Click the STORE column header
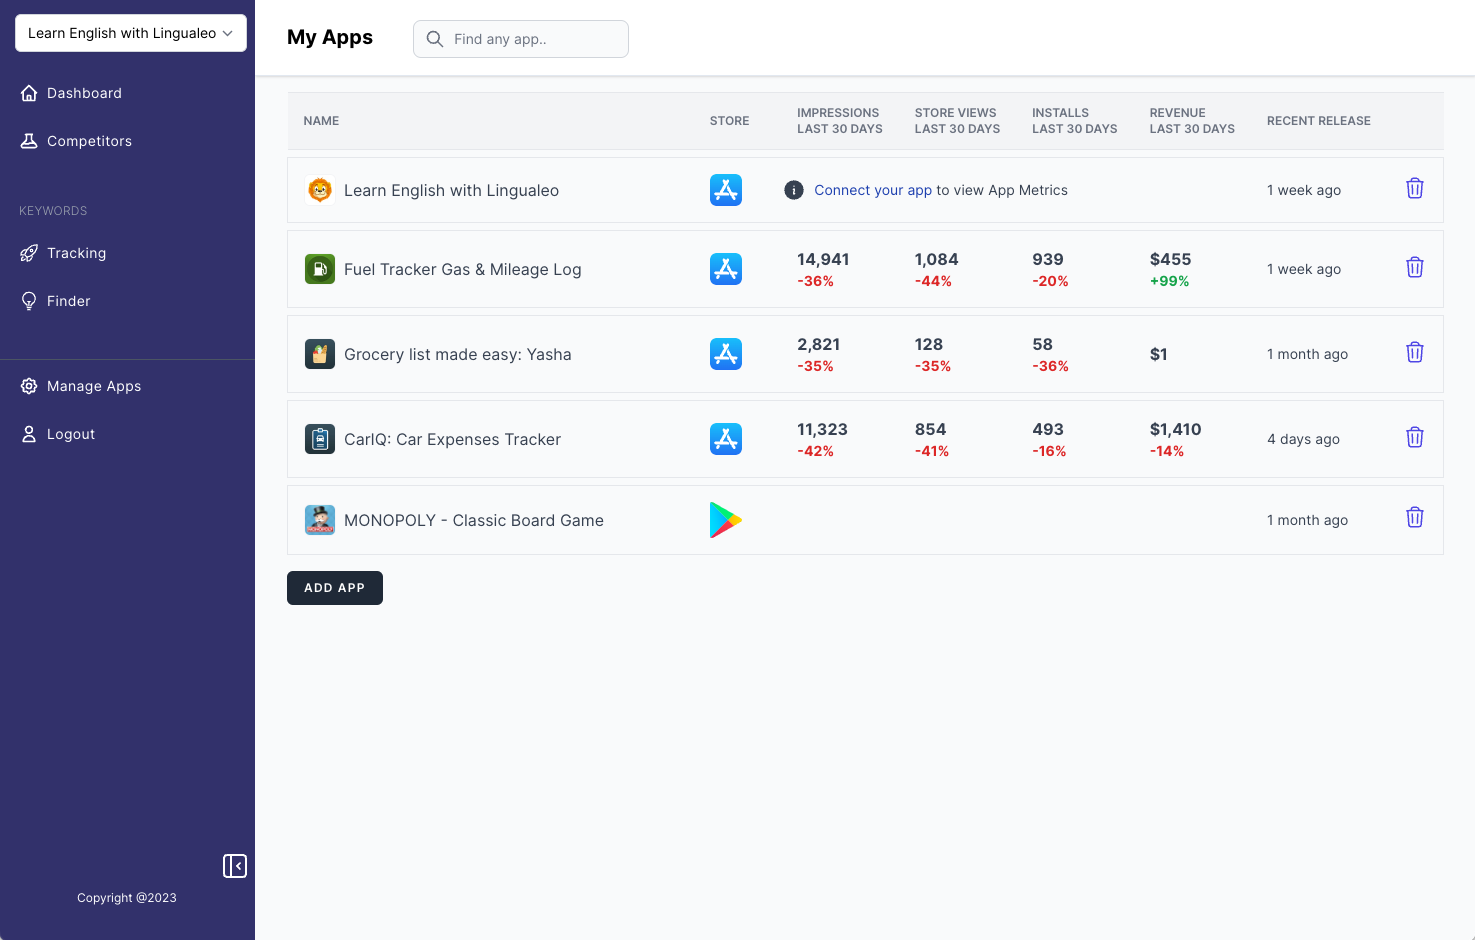 [x=729, y=121]
